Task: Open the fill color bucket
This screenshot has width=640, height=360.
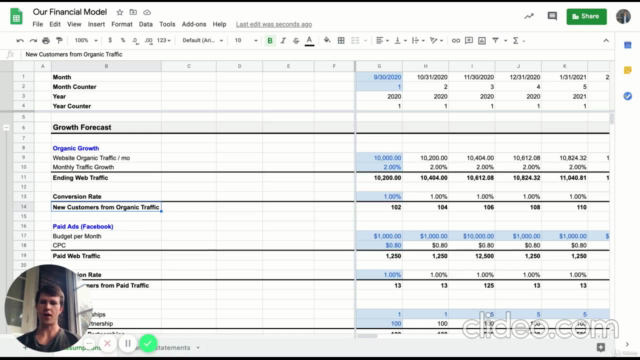Action: (x=327, y=40)
